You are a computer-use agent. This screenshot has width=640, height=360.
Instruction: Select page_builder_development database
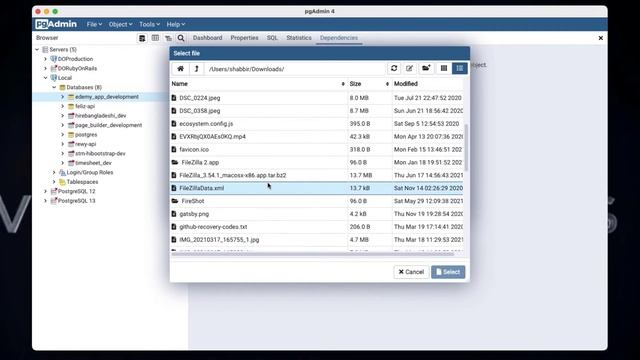pos(108,125)
